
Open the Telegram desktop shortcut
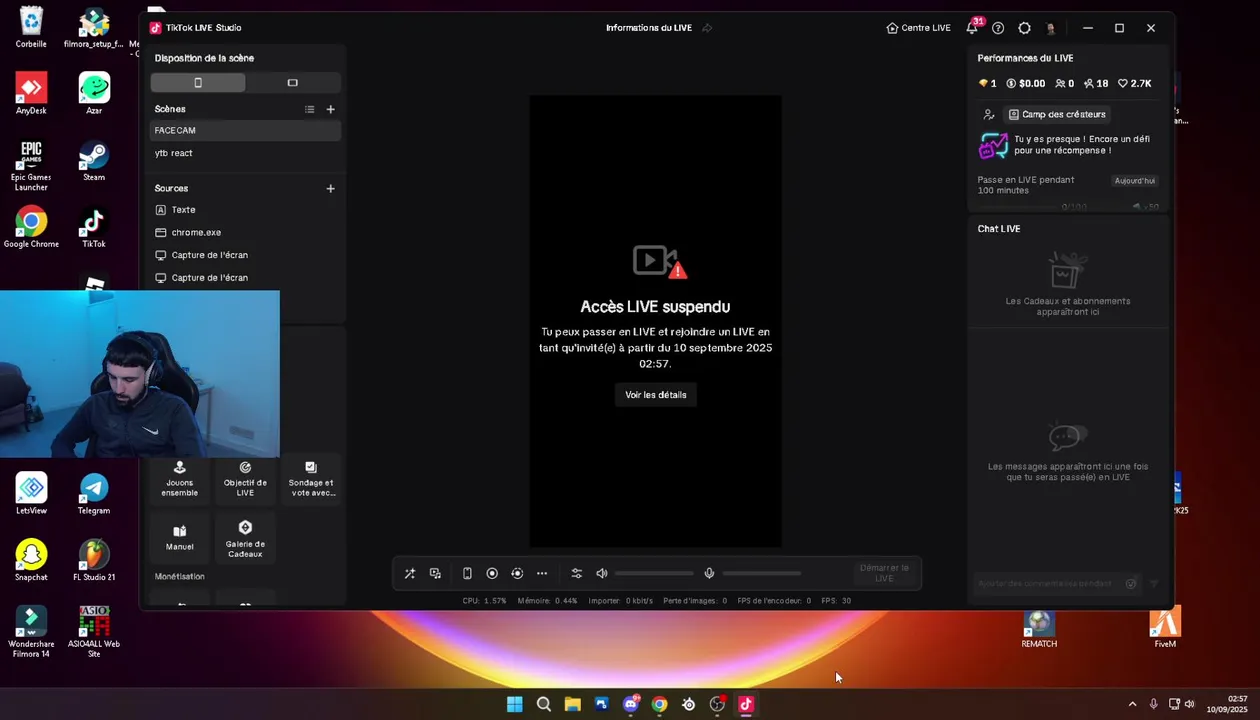(94, 494)
